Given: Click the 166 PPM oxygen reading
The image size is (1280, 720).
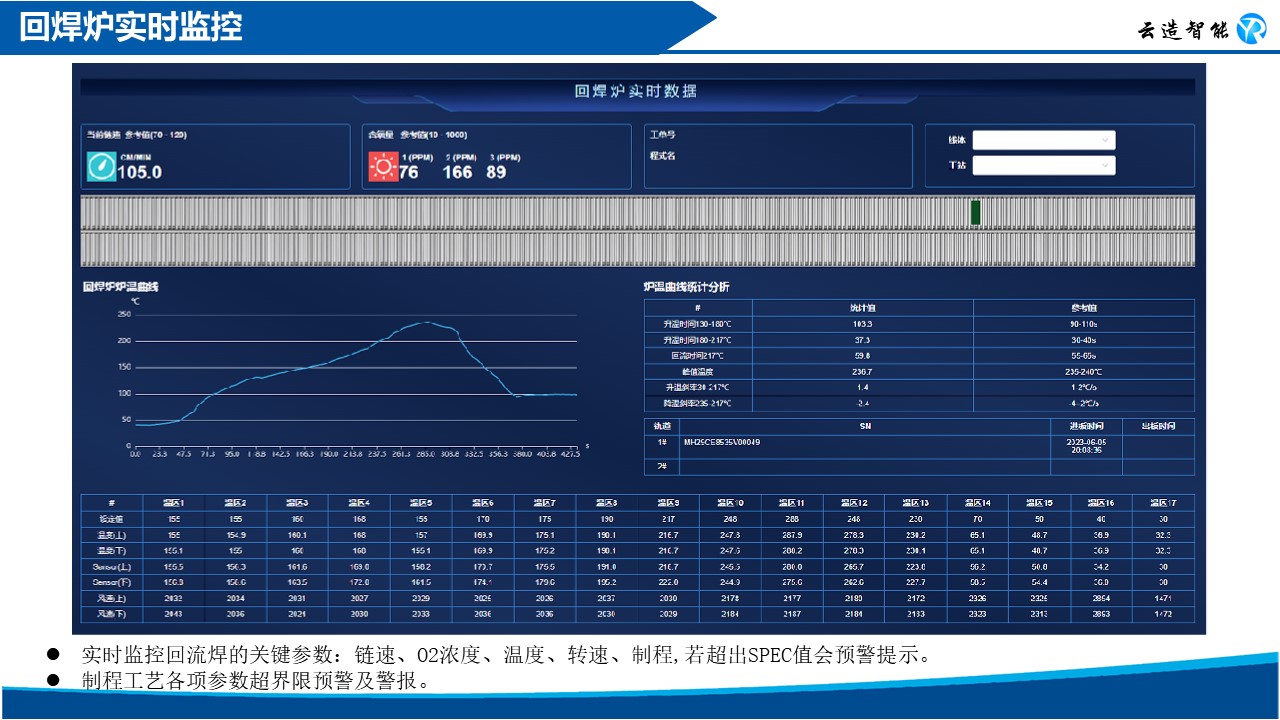Looking at the screenshot, I should (457, 172).
